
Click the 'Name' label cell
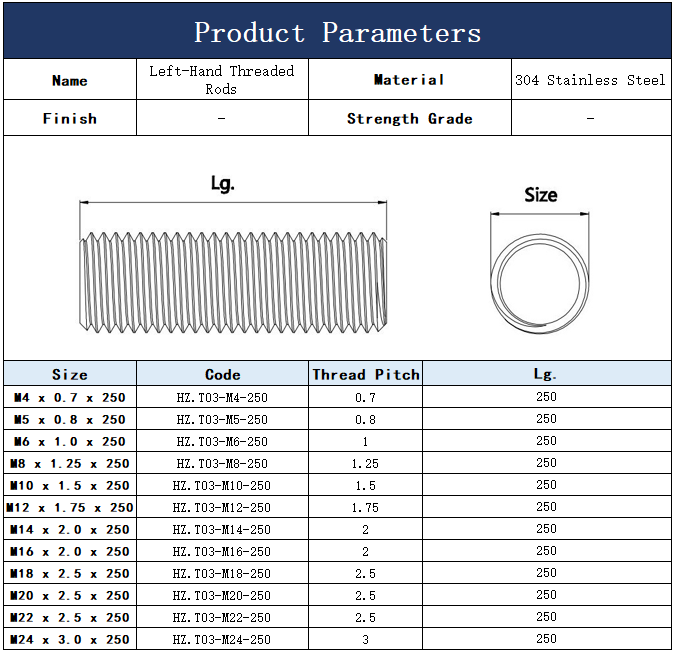70,80
